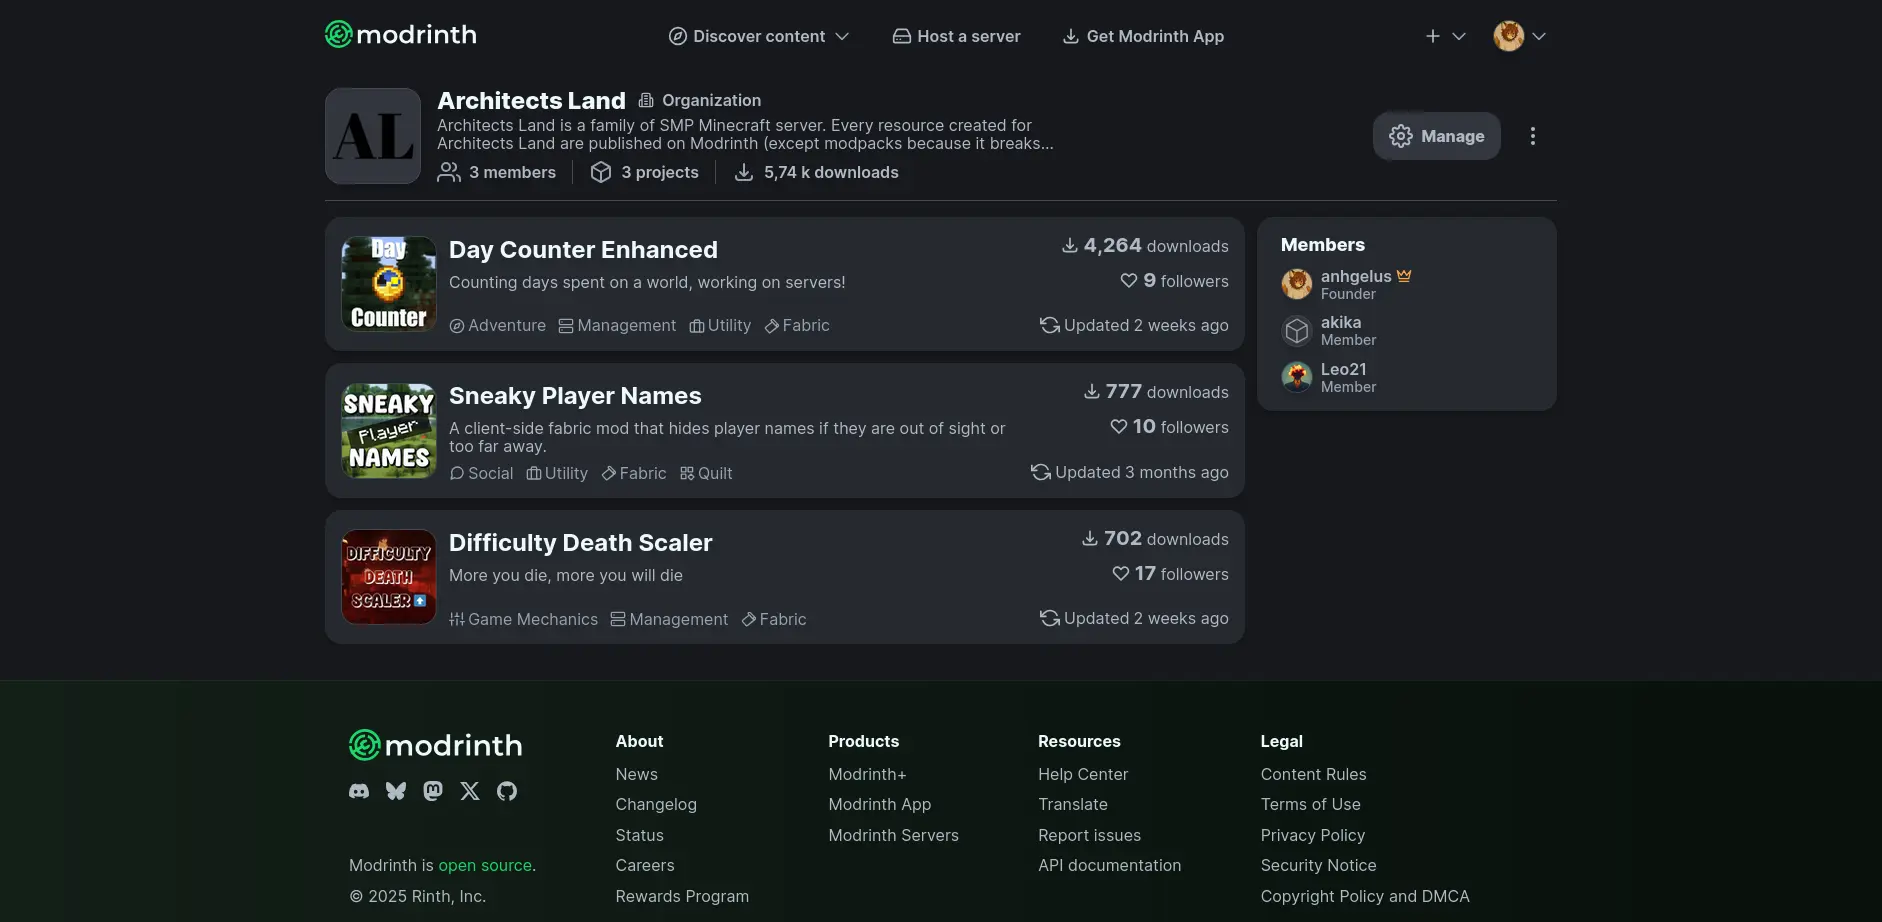
Task: Select Game Mechanics tag on Difficulty Death Scaler
Action: tap(523, 620)
